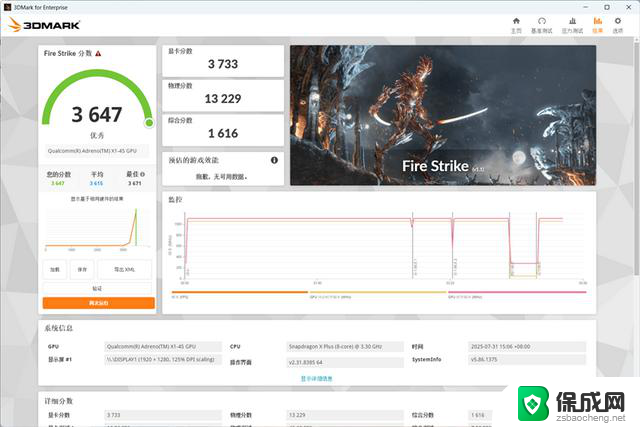640x427 pixels.
Task: Click the system info (系统信息) heading
Action: [58, 328]
